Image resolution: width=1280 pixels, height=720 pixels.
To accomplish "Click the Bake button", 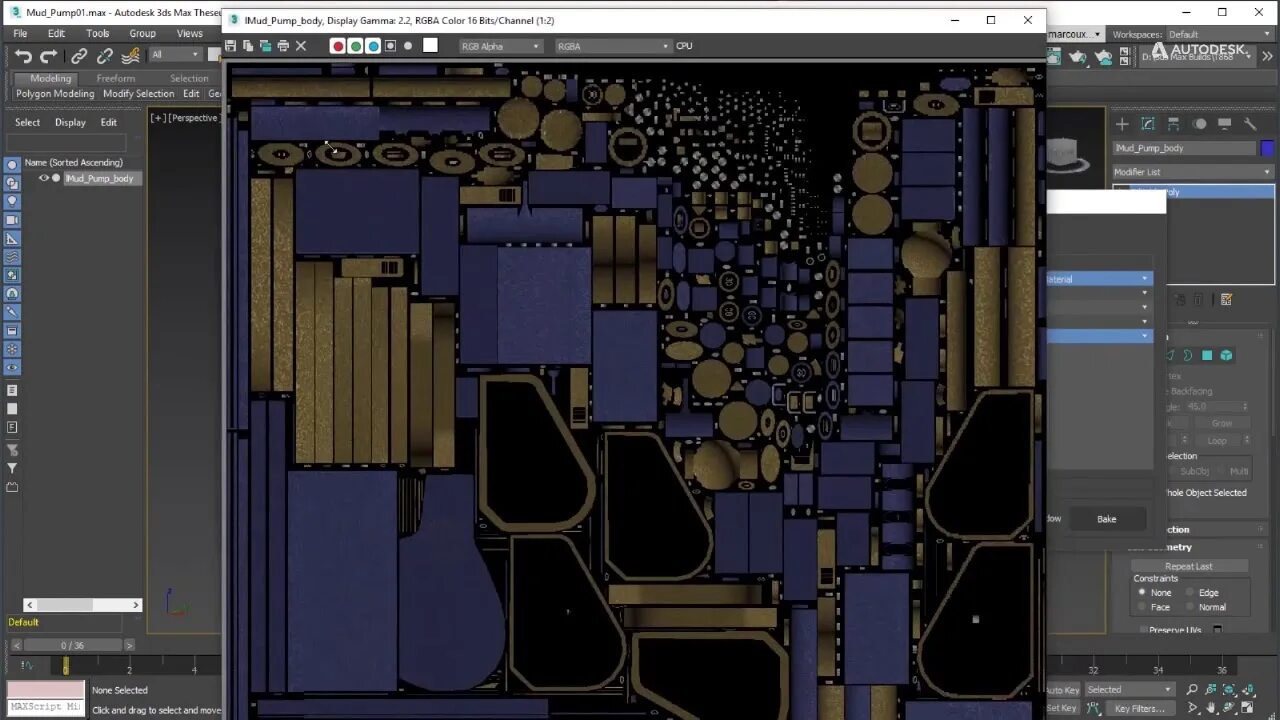I will tap(1107, 519).
